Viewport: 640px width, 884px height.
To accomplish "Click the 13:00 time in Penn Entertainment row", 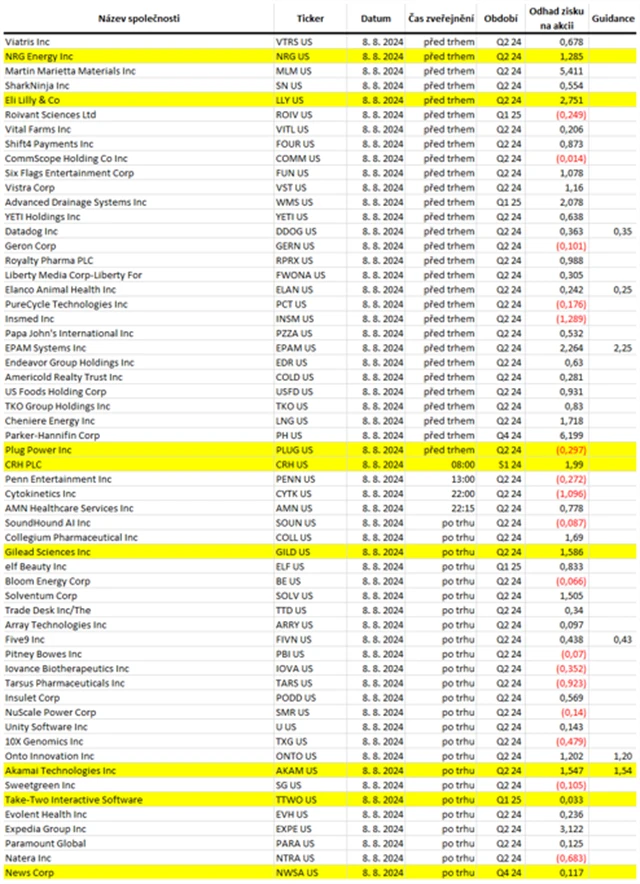I will [443, 479].
